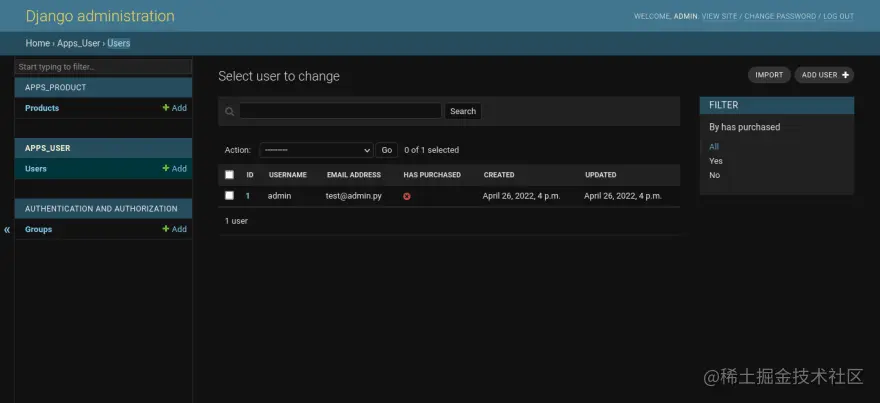Sort by the Has Purchased column header

tap(432, 175)
